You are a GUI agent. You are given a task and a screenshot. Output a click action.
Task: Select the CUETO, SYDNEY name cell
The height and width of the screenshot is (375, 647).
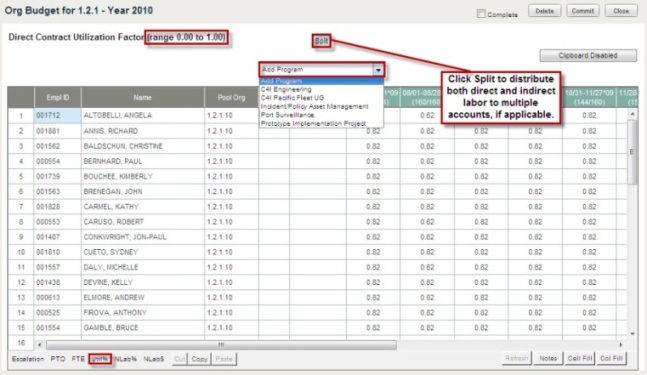point(143,252)
